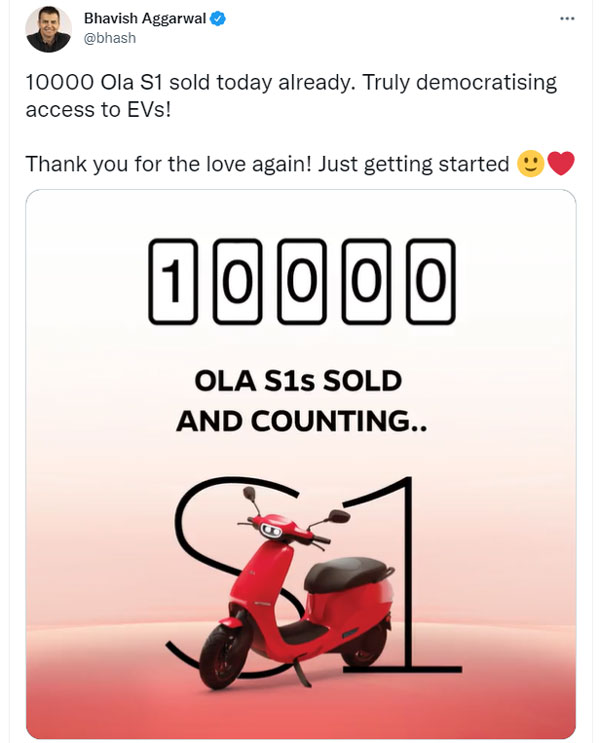
Task: Open the three-dot more options menu
Action: click(567, 19)
